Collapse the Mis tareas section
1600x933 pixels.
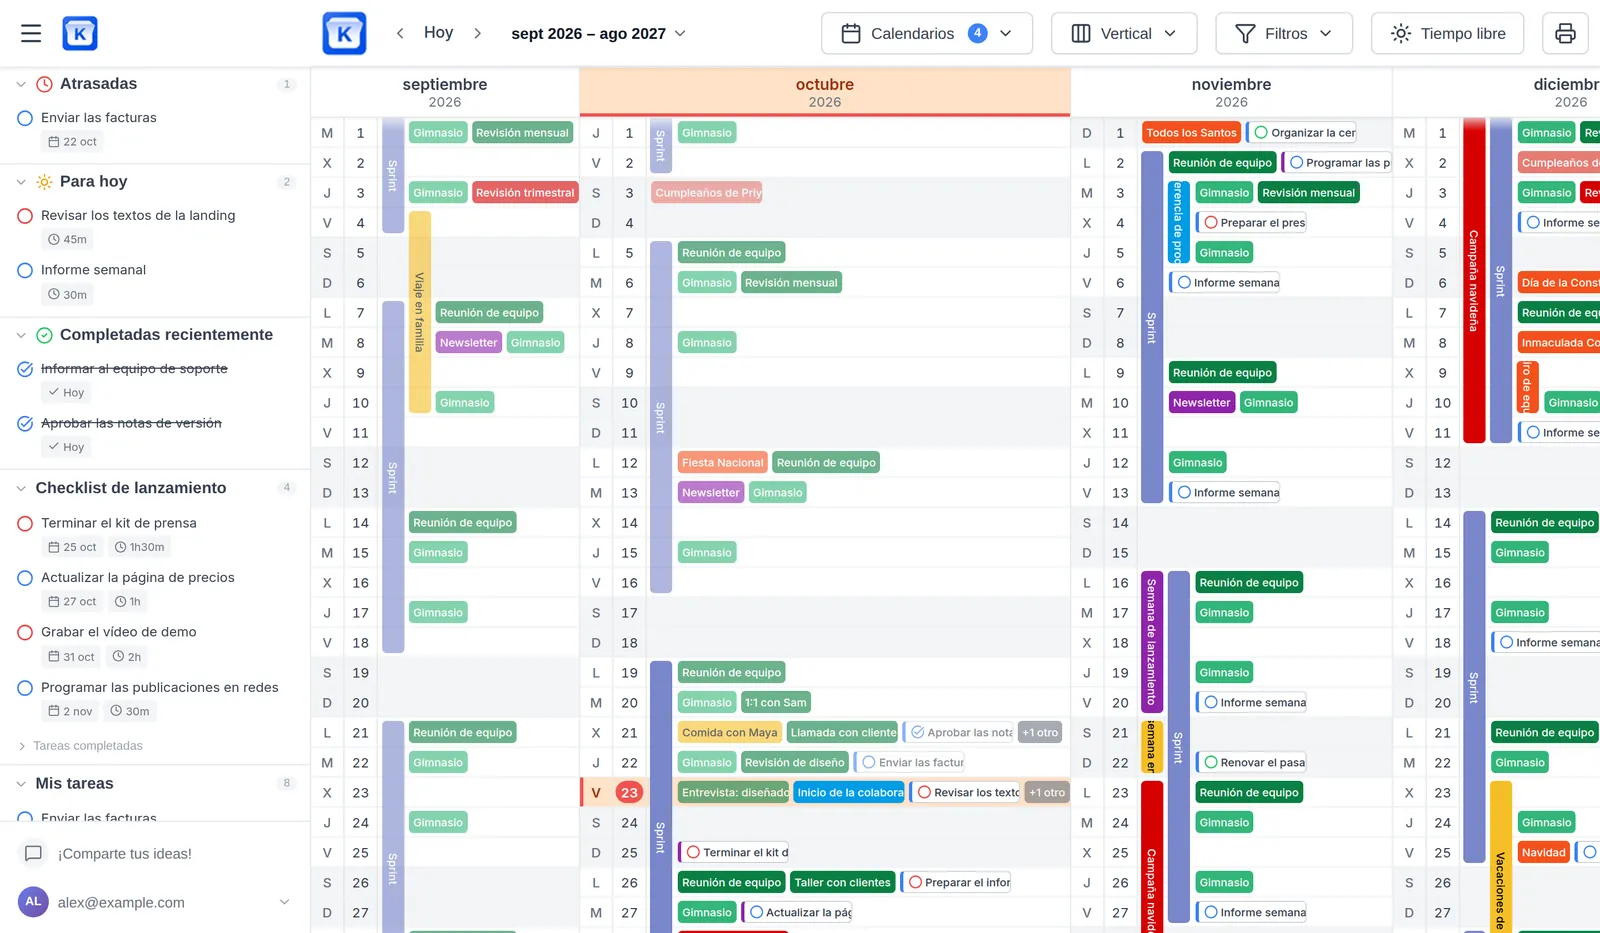(21, 784)
